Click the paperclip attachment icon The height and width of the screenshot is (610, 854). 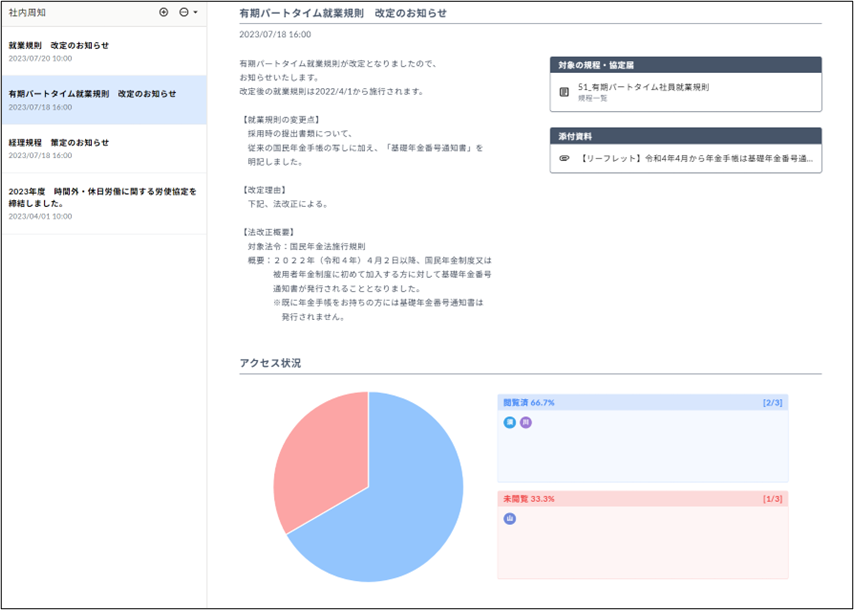[x=564, y=158]
